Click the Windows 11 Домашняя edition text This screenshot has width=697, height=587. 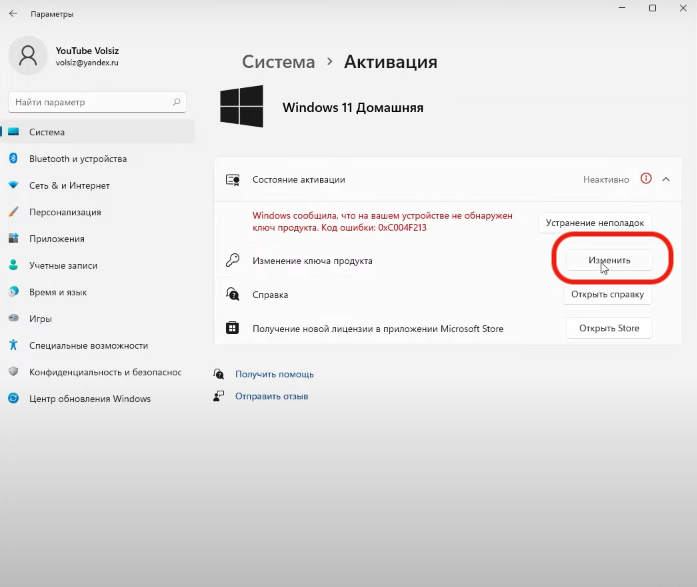tap(353, 108)
